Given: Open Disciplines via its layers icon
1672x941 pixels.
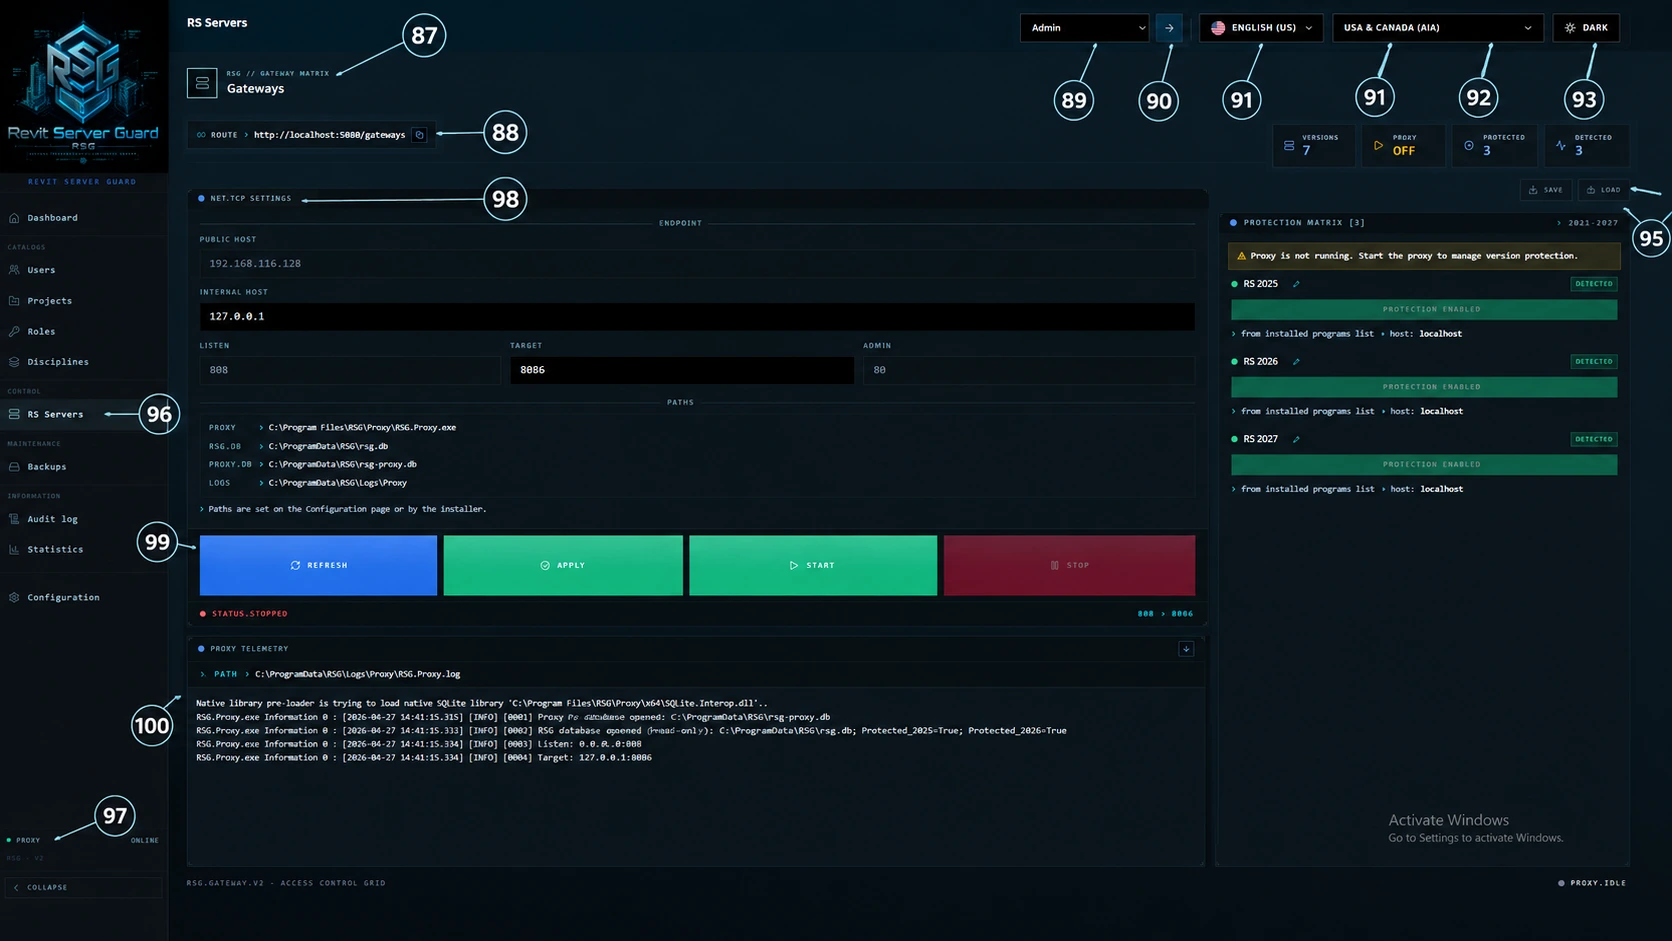Looking at the screenshot, I should tap(14, 362).
